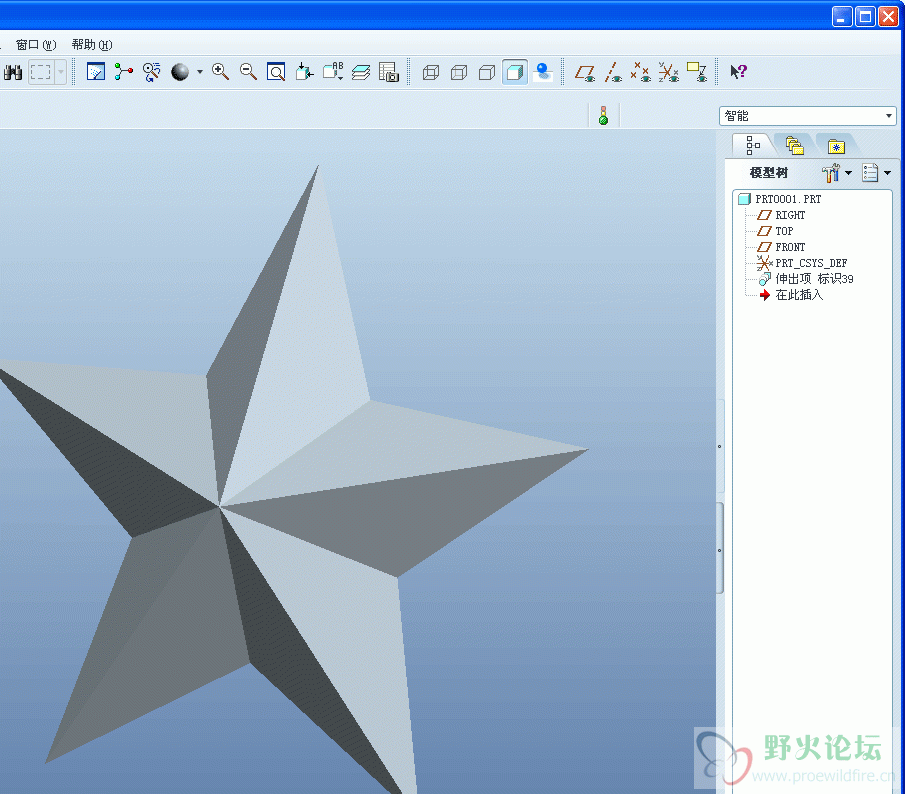The image size is (905, 794).
Task: Click the model tree Show tools icon
Action: pos(831,173)
